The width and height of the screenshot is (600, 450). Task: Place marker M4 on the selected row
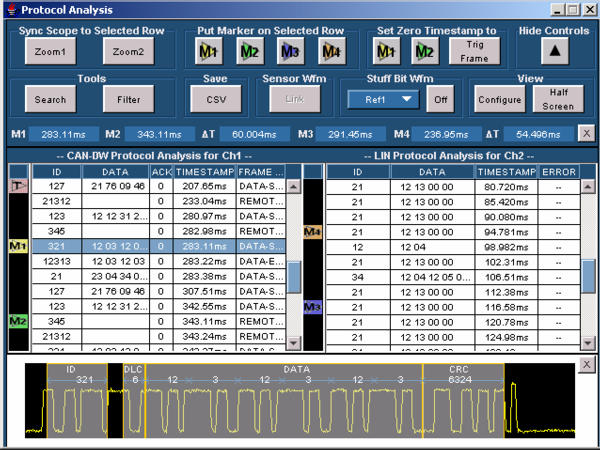pyautogui.click(x=332, y=51)
